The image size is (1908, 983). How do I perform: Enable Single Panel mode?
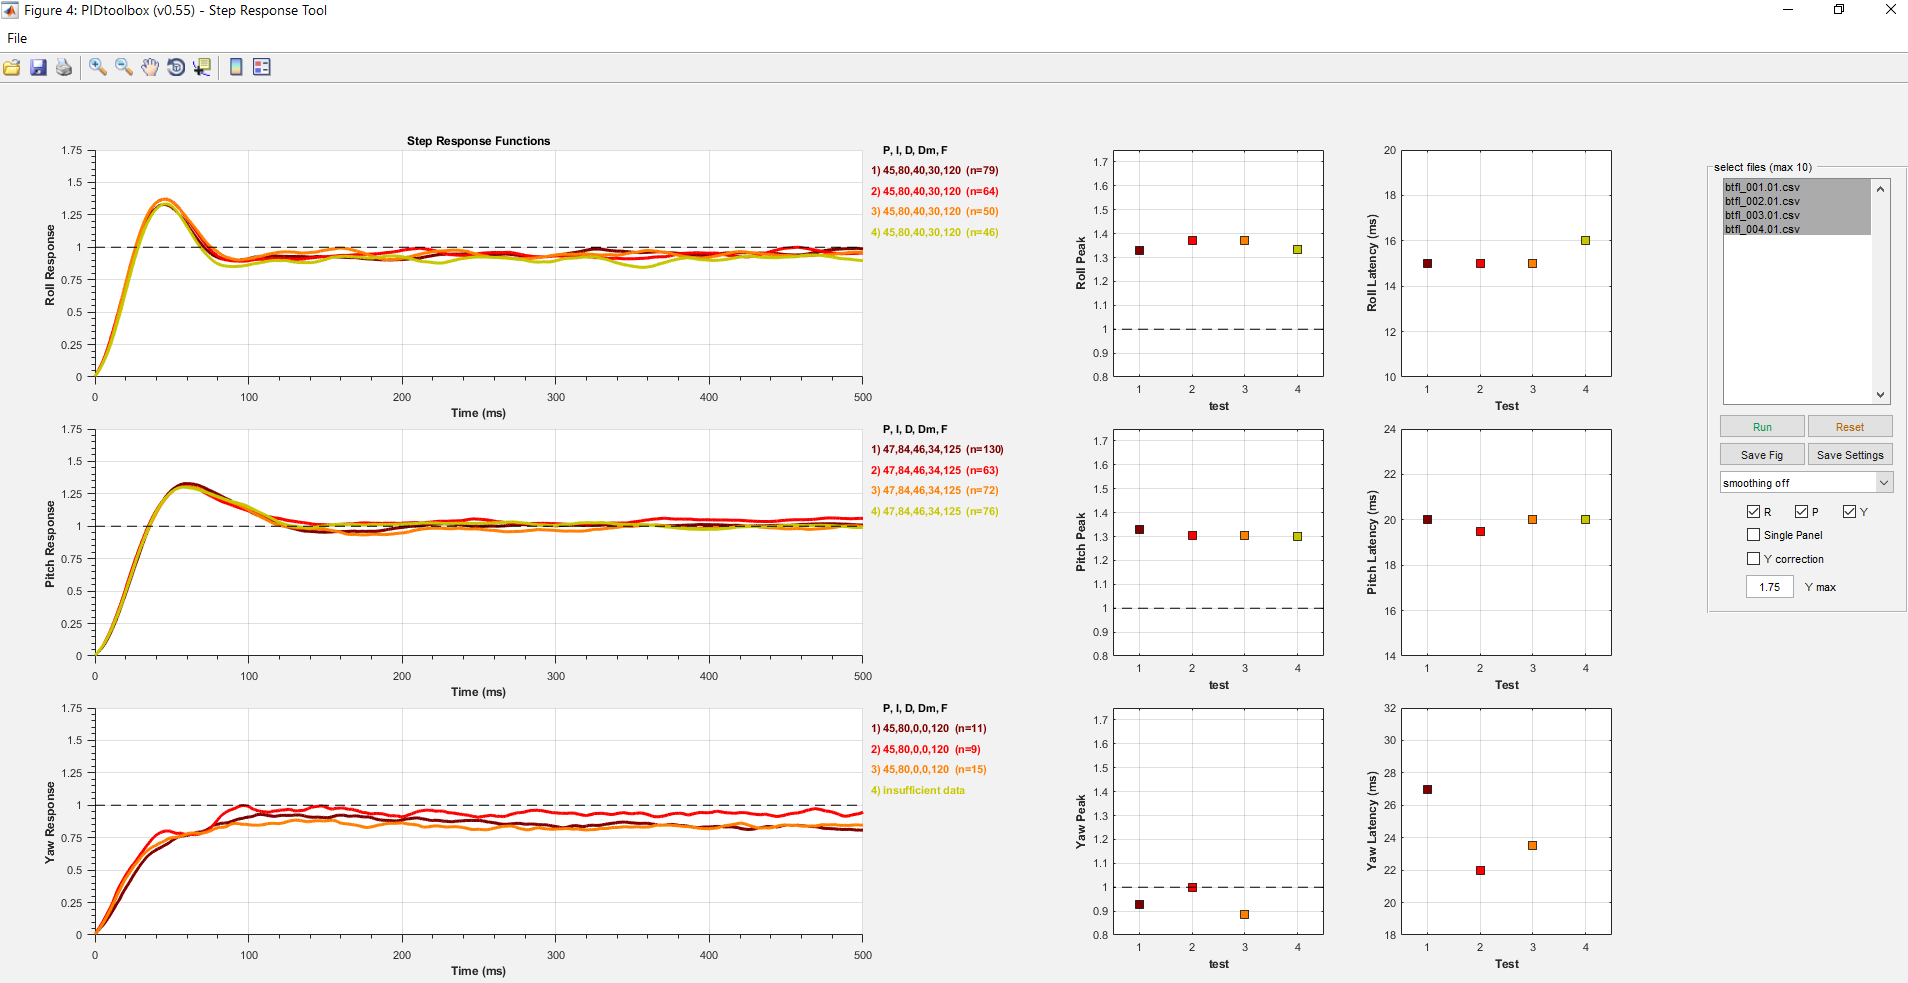click(1755, 534)
